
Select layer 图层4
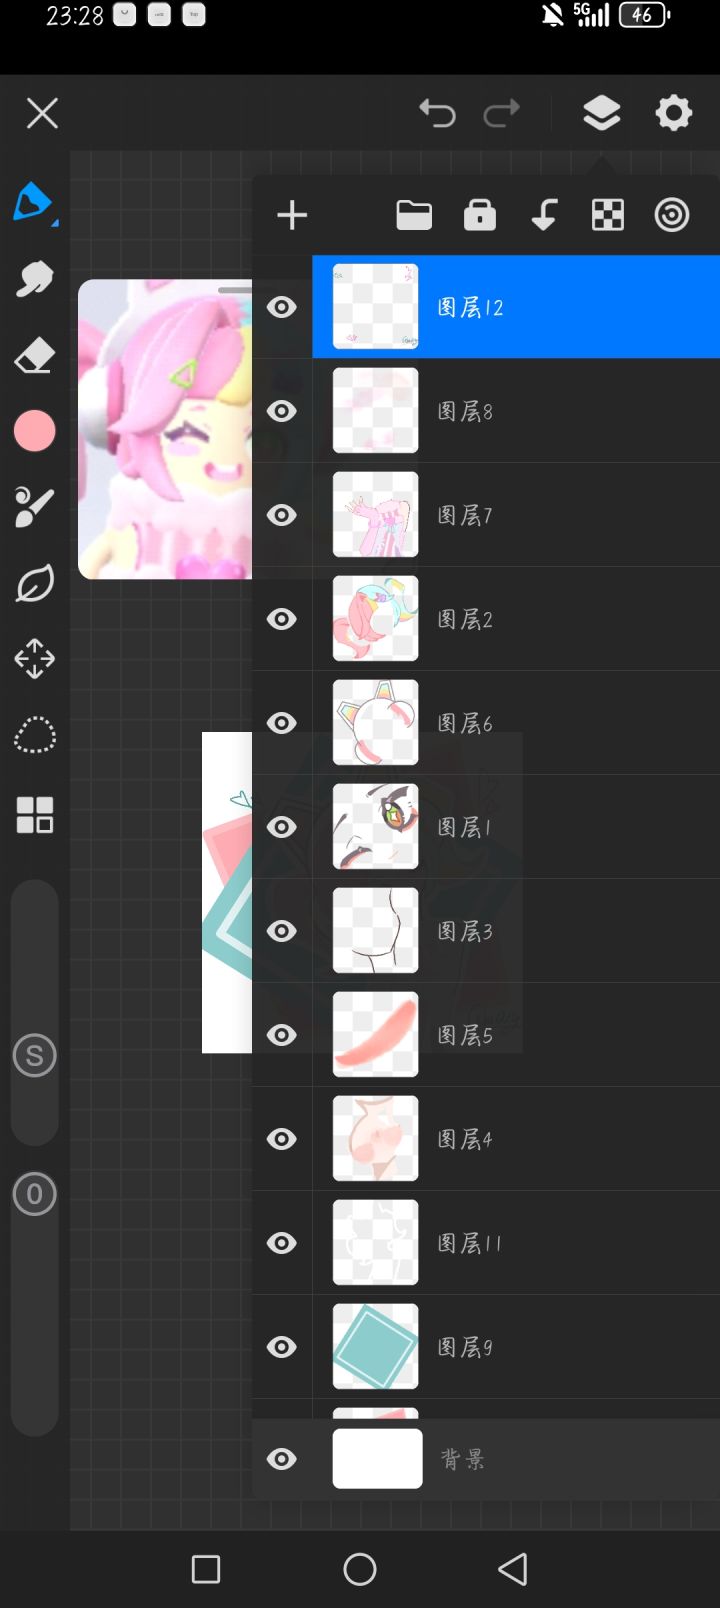pos(516,1139)
